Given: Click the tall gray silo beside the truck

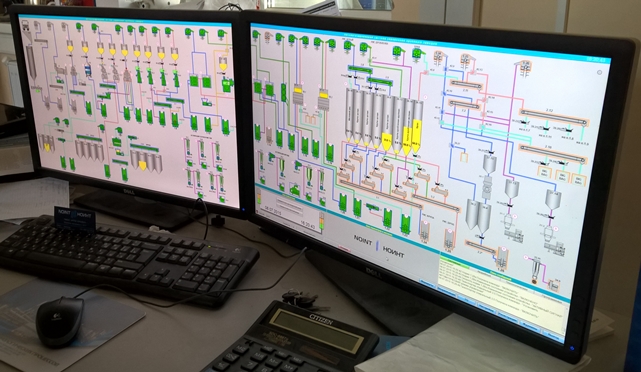Looking at the screenshot, I should click(31, 61).
